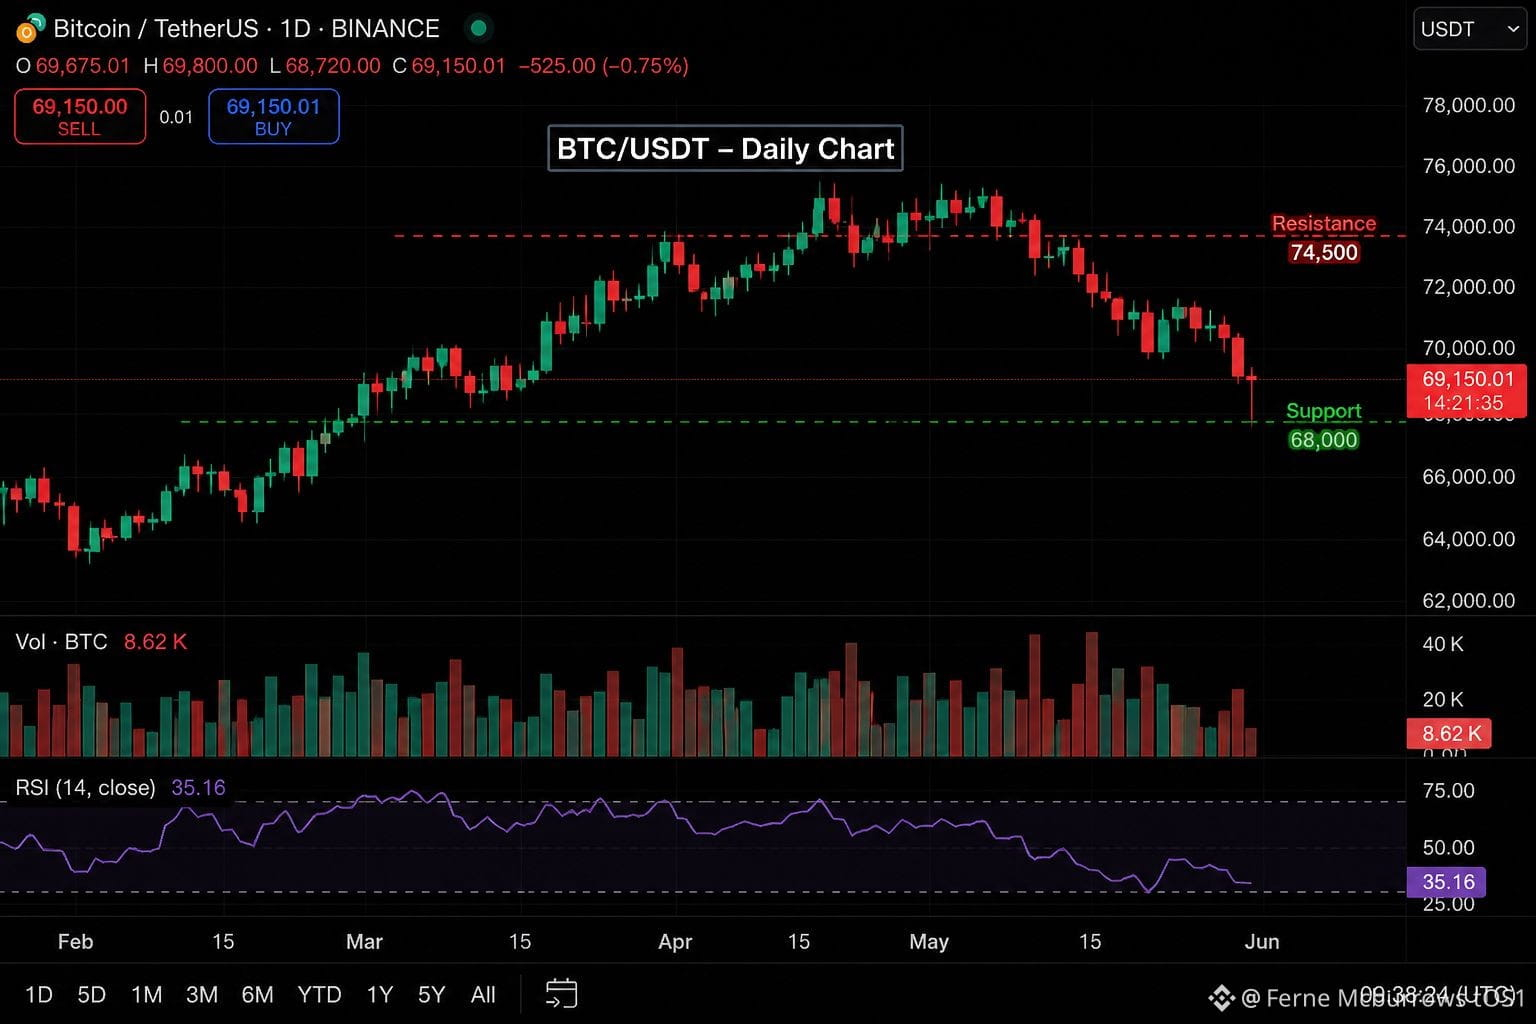Click the 64,000.00 price axis label
This screenshot has height=1024, width=1536.
[x=1468, y=539]
